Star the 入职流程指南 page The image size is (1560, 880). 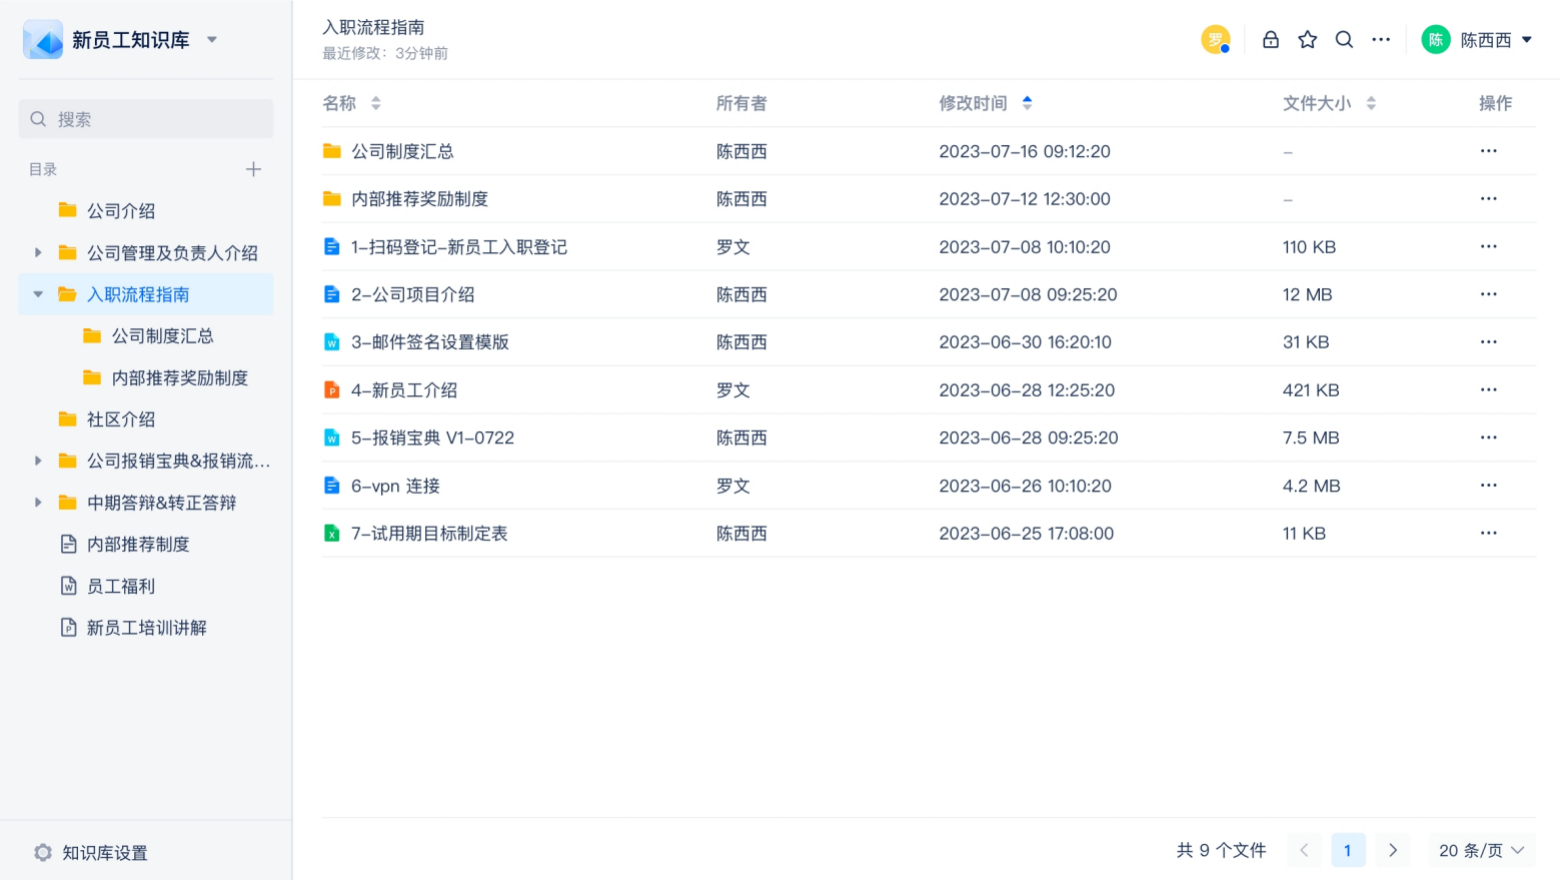click(x=1307, y=39)
